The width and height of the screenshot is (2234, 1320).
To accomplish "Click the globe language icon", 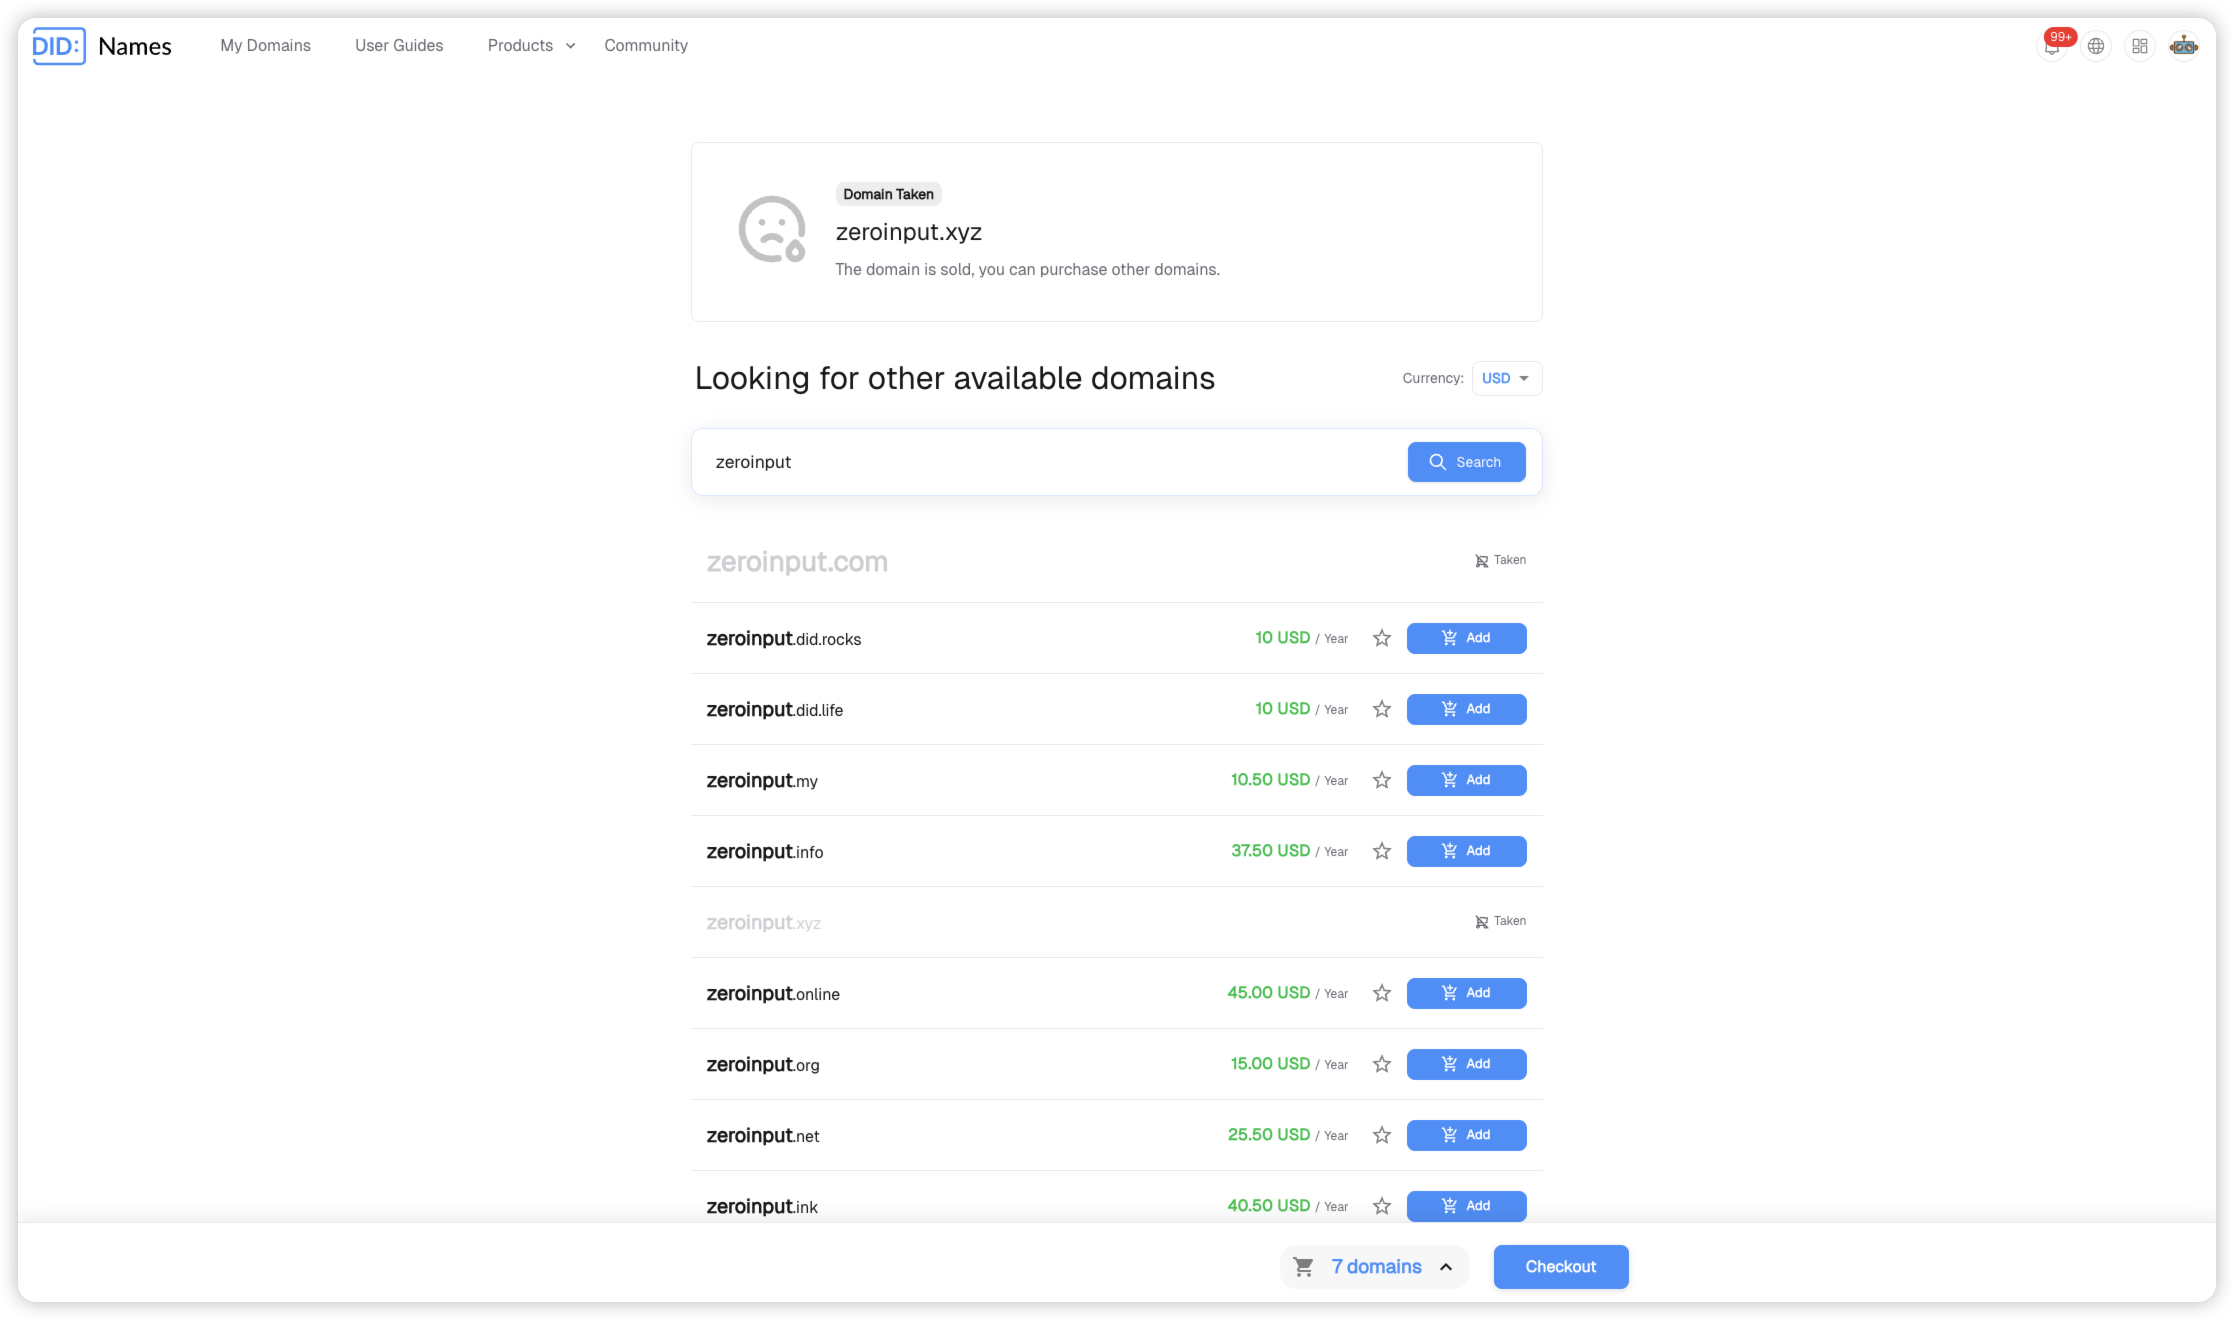I will click(x=2096, y=46).
